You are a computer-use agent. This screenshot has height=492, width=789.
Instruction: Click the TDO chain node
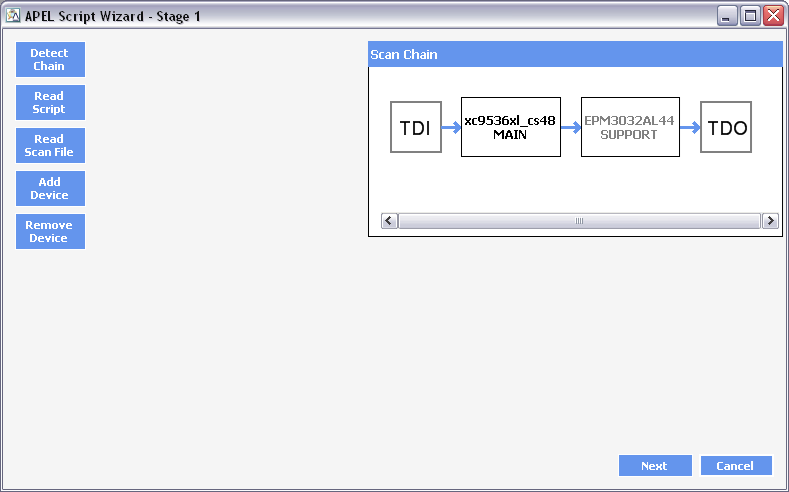click(x=726, y=127)
